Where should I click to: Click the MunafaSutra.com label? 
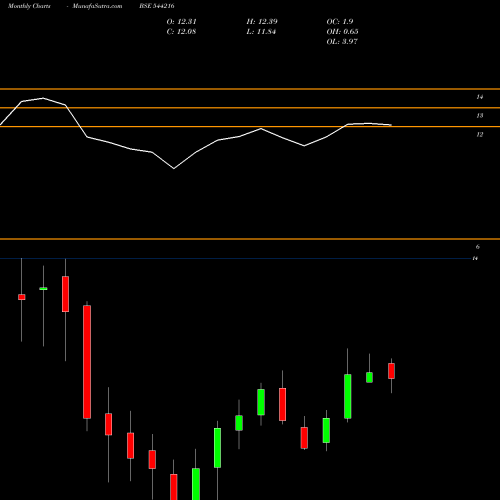click(97, 6)
